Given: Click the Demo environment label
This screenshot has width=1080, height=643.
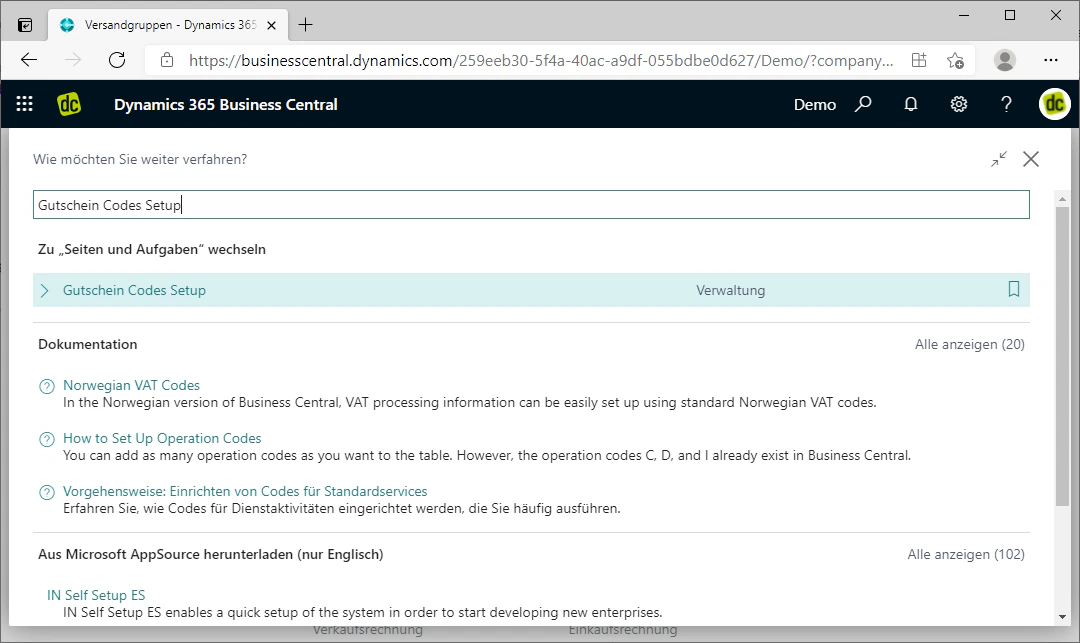Looking at the screenshot, I should click(815, 105).
